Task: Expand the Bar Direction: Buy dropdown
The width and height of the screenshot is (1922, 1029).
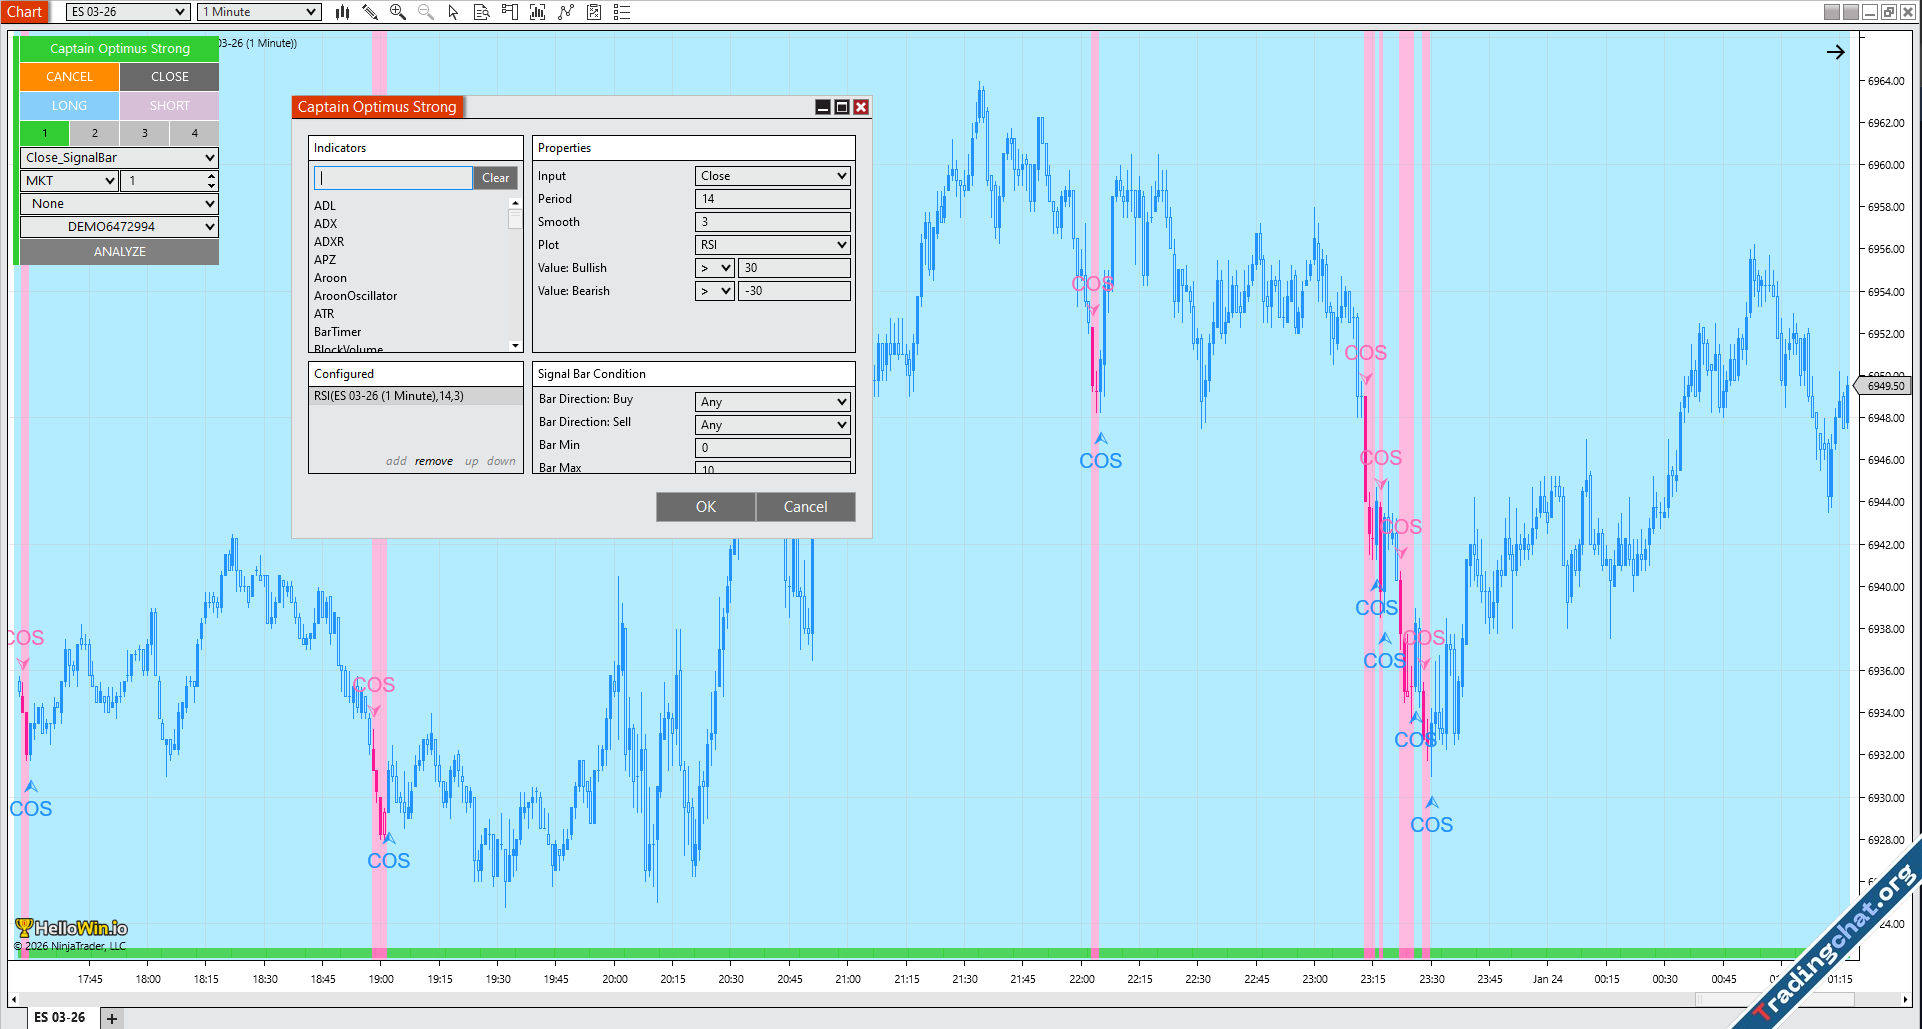Action: click(772, 402)
